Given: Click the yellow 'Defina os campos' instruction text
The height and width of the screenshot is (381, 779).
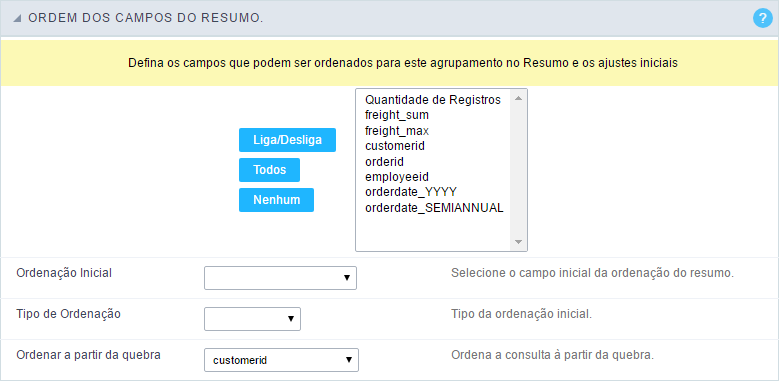Looking at the screenshot, I should point(403,64).
